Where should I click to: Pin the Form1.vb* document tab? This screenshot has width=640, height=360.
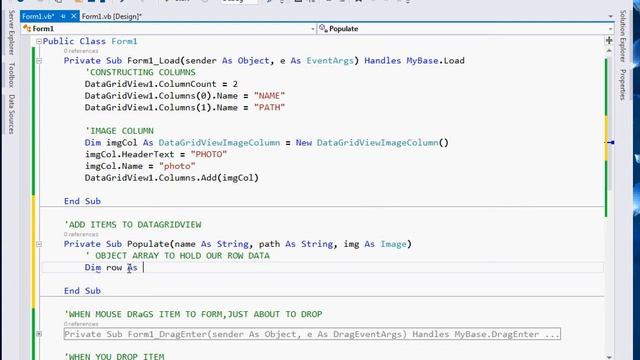63,16
